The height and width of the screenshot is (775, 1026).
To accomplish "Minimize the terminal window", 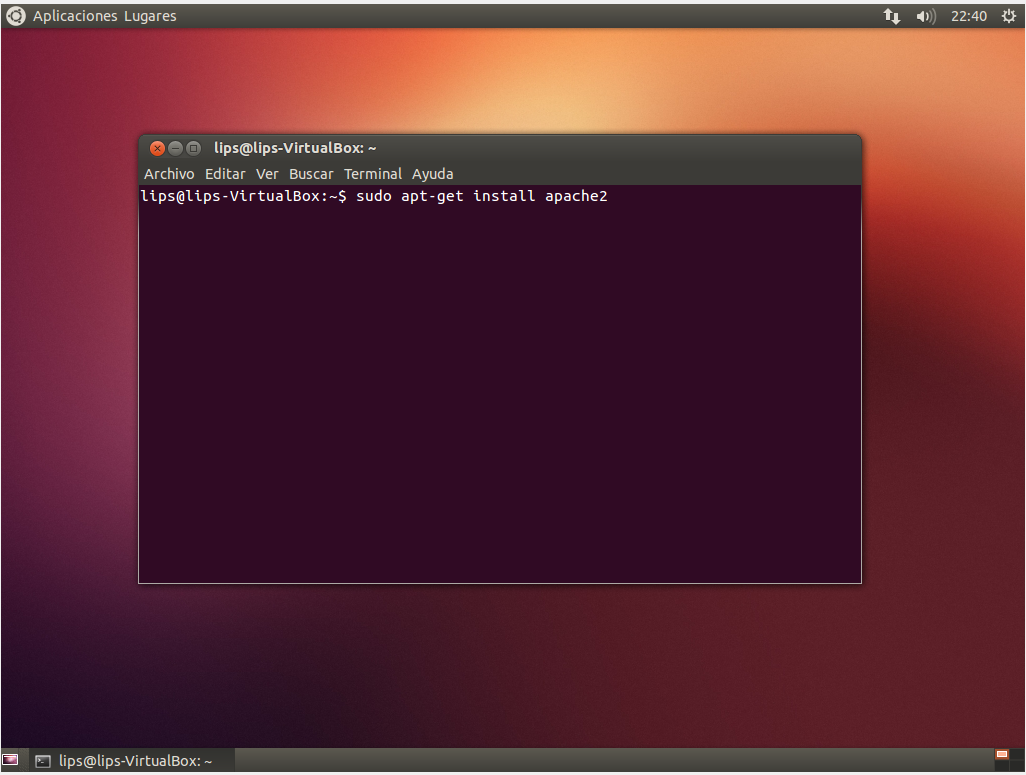I will click(x=175, y=148).
